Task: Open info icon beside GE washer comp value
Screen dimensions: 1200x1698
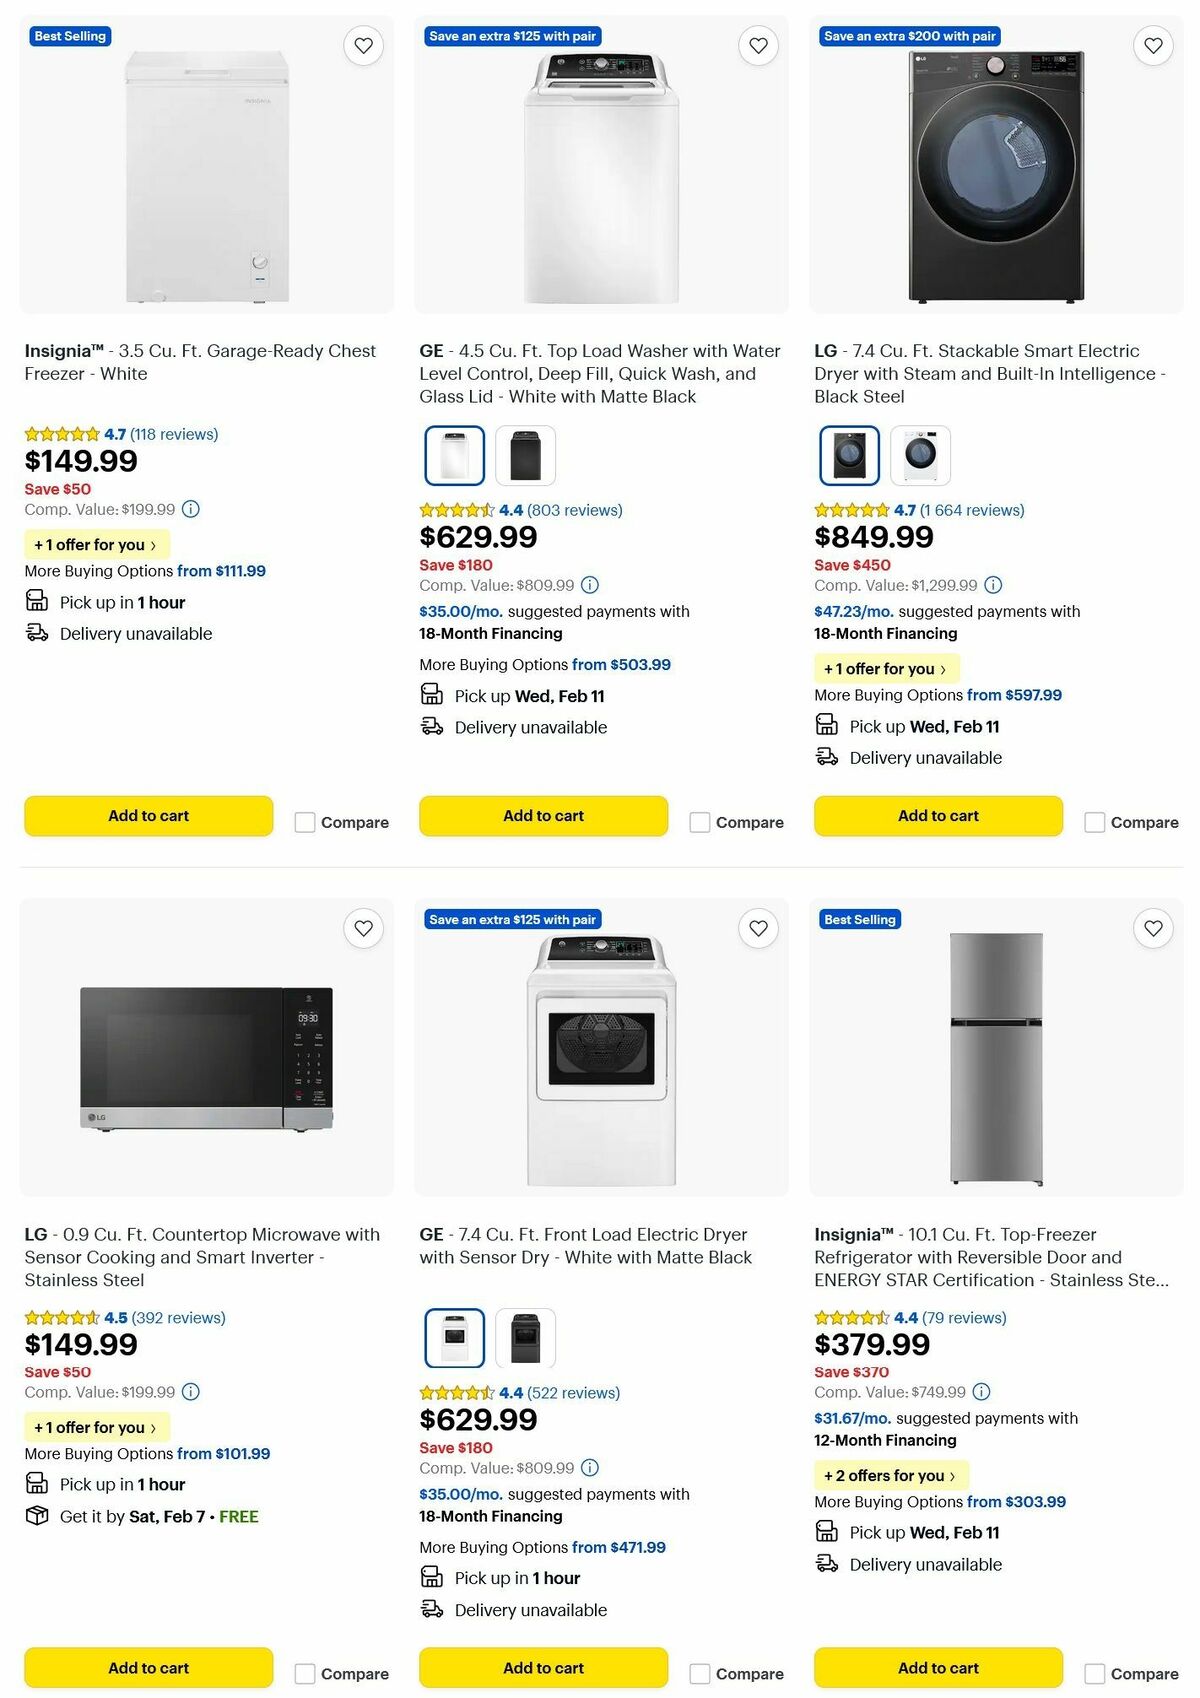Action: tap(588, 585)
